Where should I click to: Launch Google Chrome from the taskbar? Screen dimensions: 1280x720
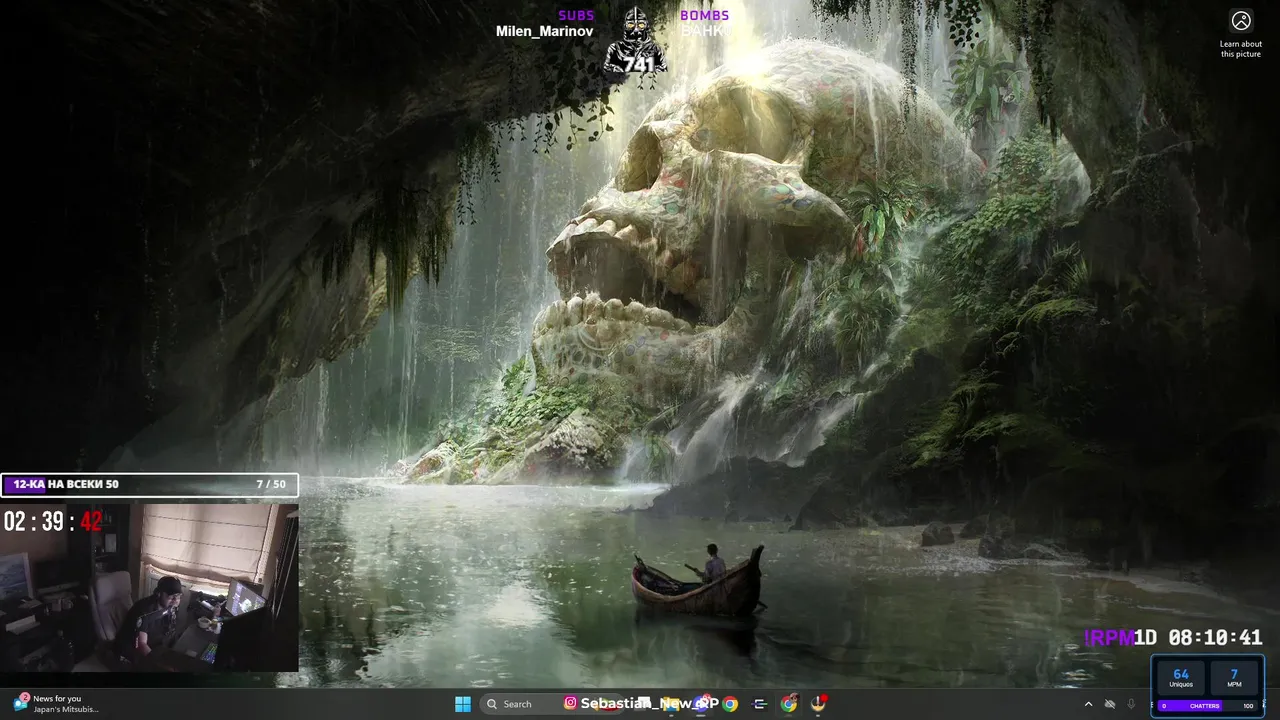(x=730, y=704)
